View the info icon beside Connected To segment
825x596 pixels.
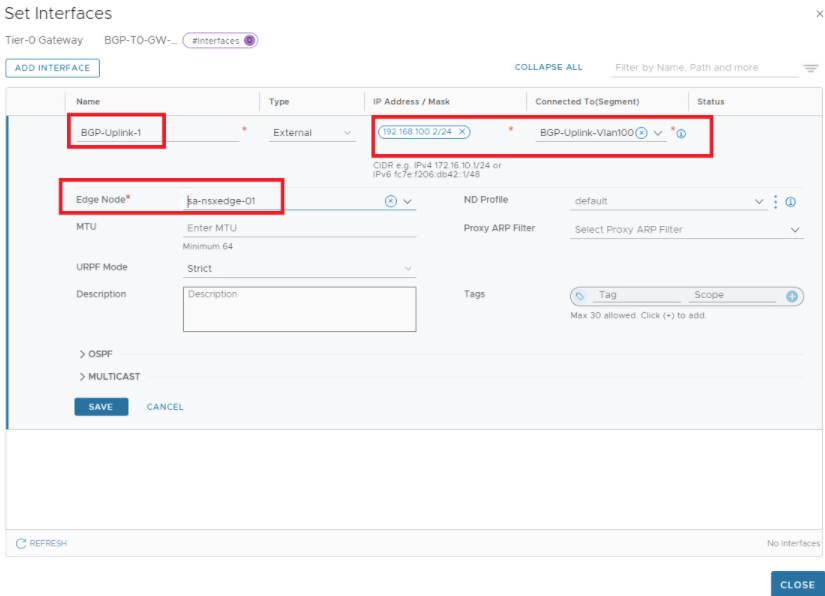[682, 133]
